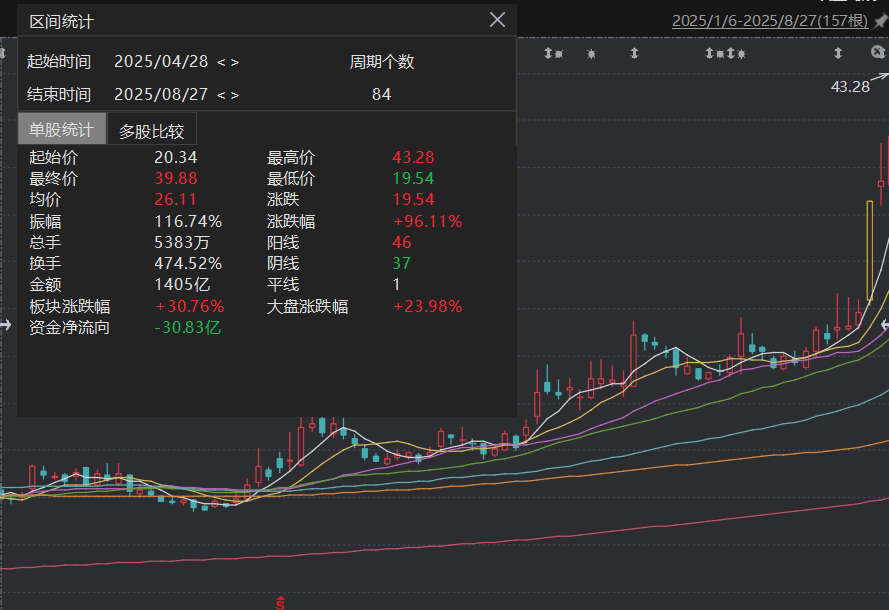Open the 2025/1/6-2025/8/27 date range link
The image size is (889, 610).
[770, 21]
